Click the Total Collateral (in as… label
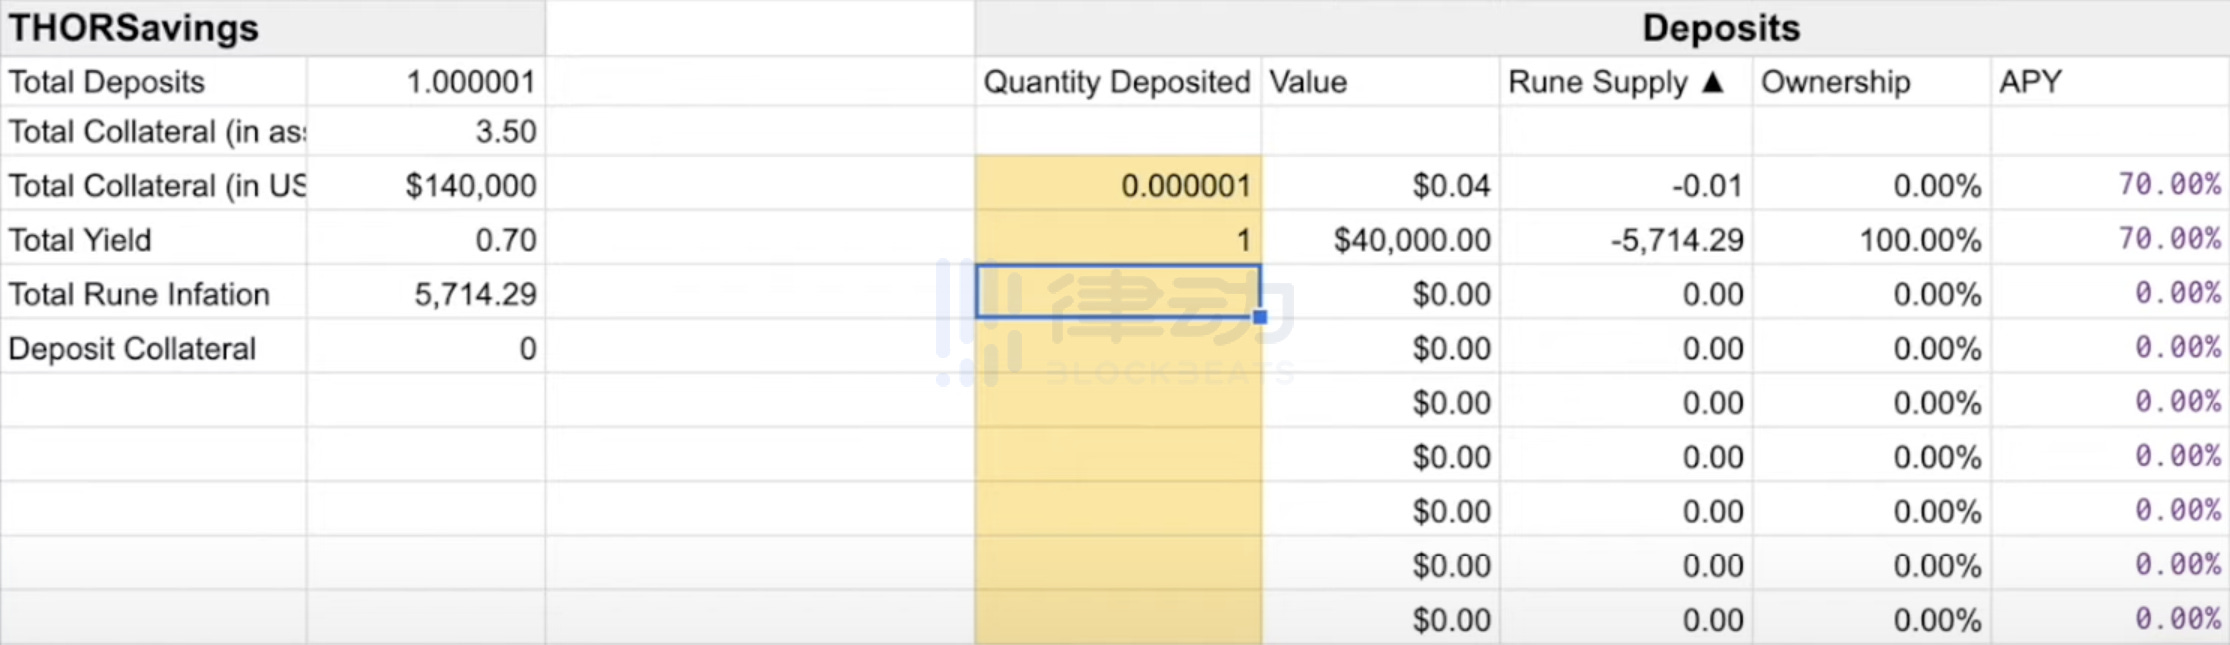Viewport: 2230px width, 645px height. coord(153,131)
